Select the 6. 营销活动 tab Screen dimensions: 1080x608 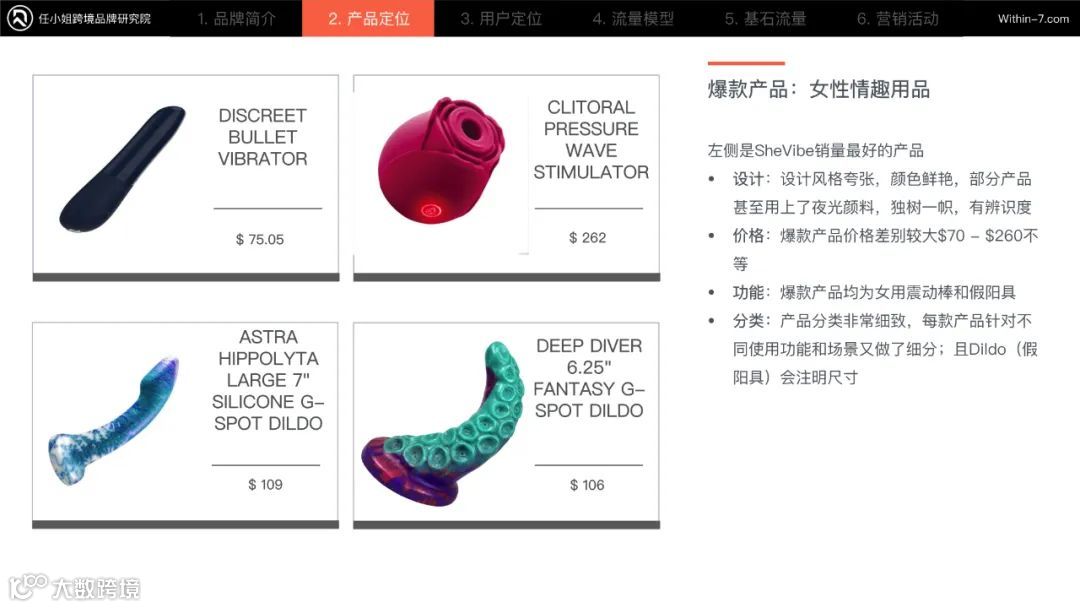tap(897, 19)
